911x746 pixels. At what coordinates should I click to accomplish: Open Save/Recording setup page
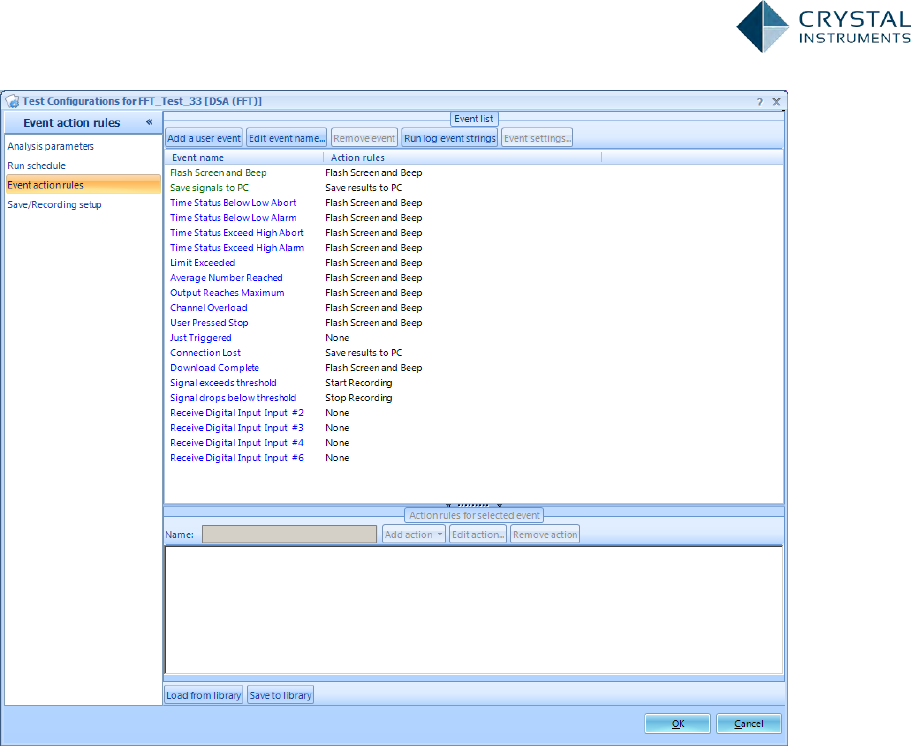tap(55, 205)
